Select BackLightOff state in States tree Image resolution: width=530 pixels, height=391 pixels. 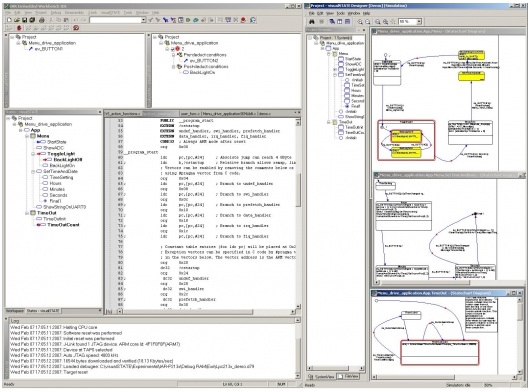[x=68, y=160]
